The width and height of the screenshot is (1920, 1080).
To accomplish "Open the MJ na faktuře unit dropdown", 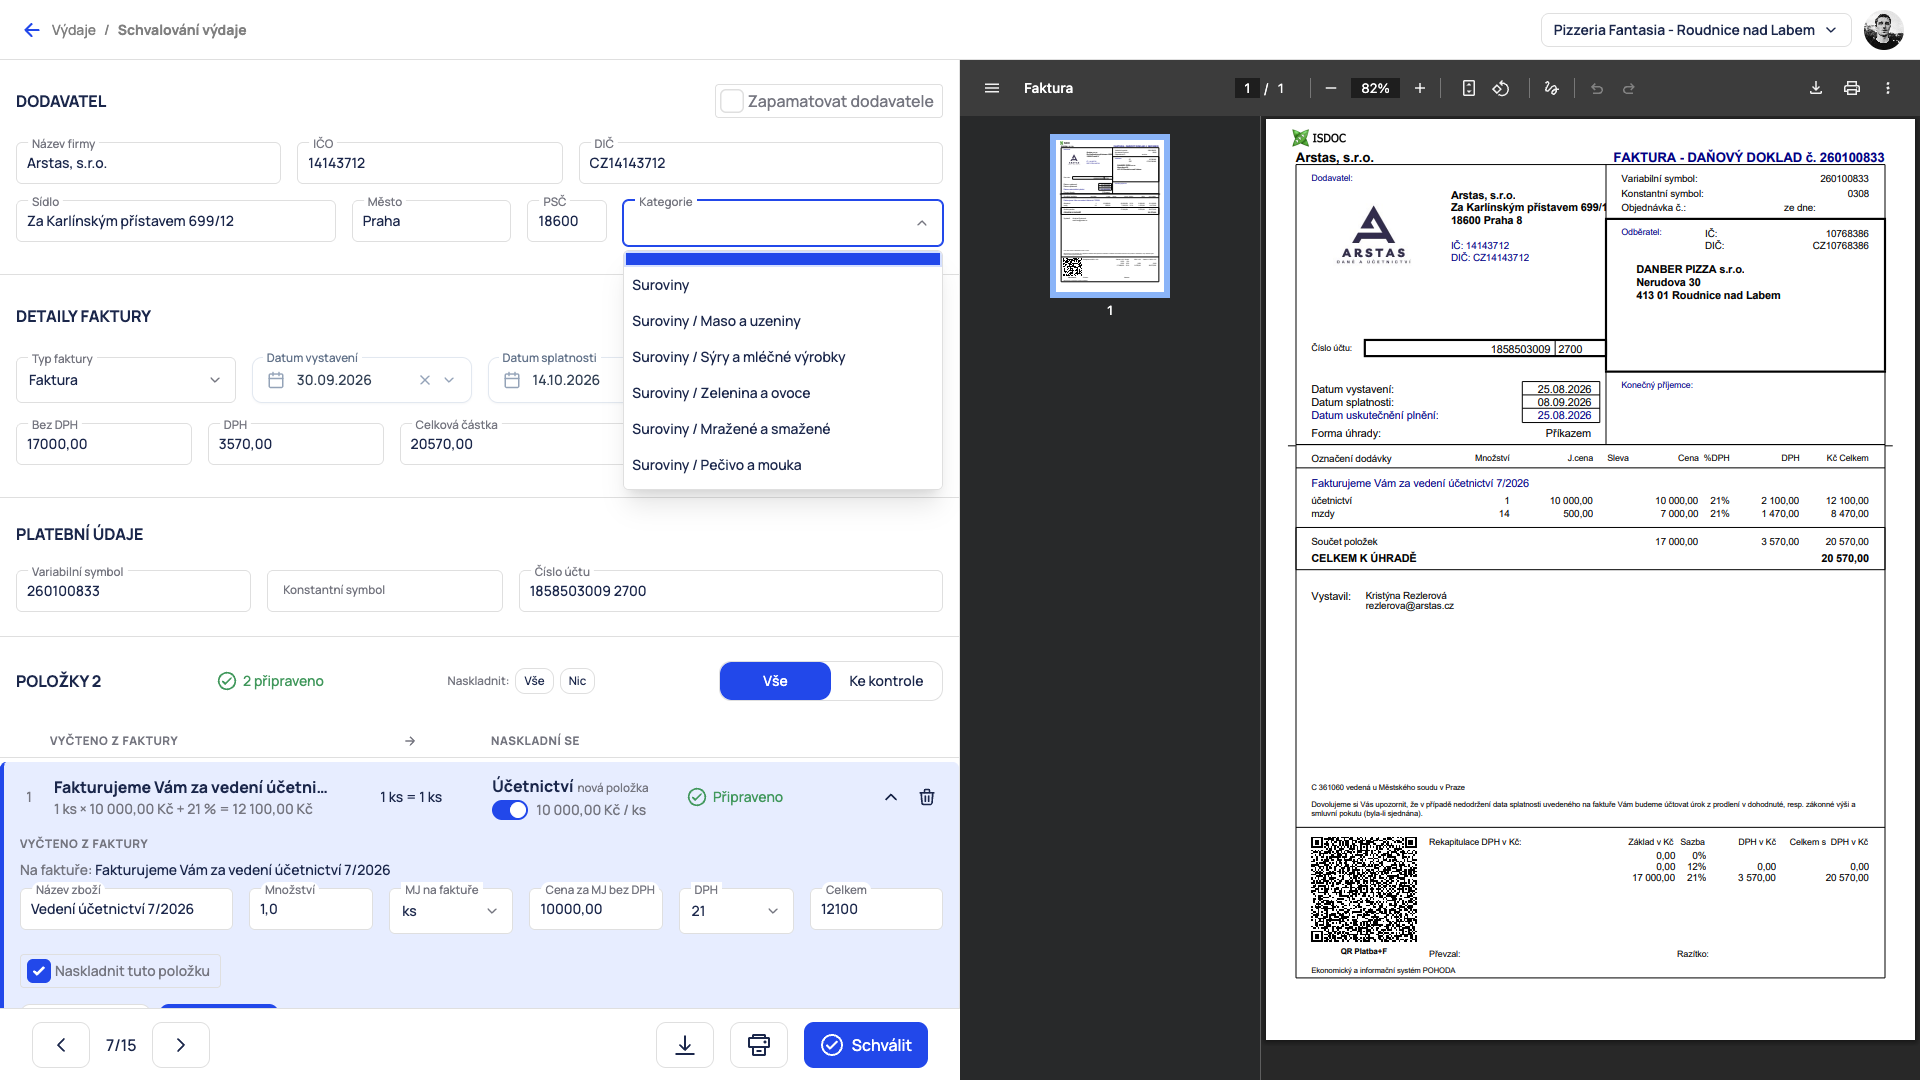I will point(451,911).
